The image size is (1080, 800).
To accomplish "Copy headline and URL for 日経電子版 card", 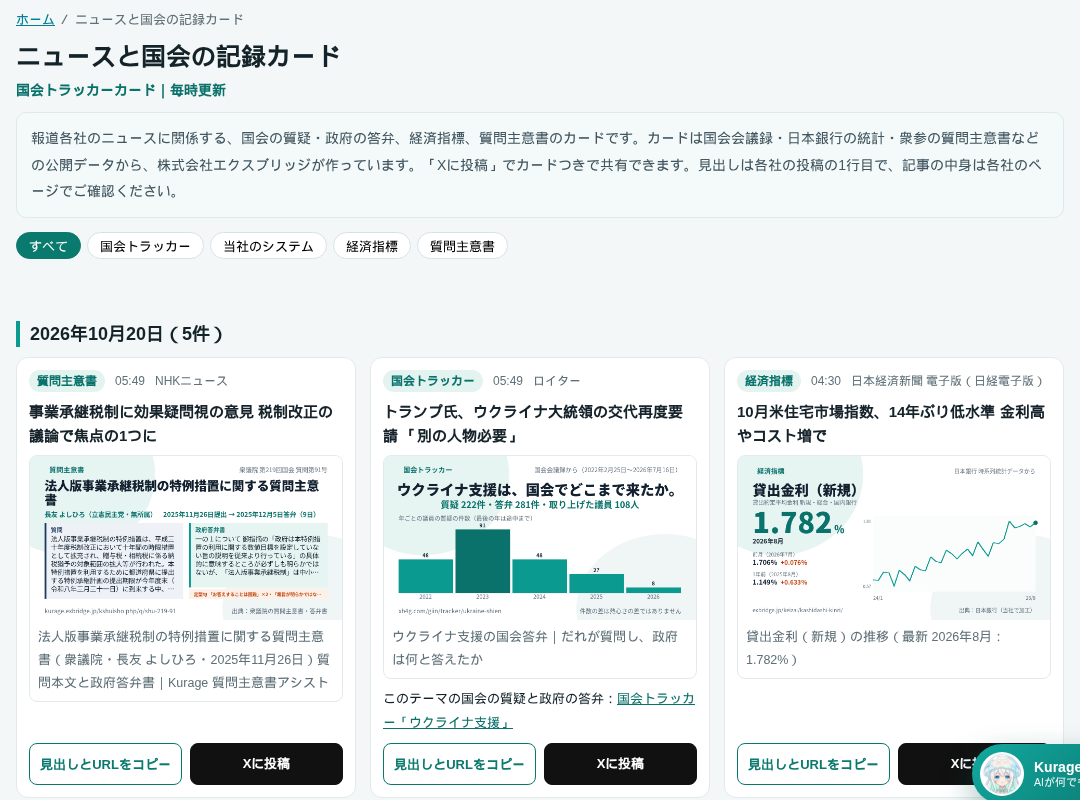I will coord(813,763).
